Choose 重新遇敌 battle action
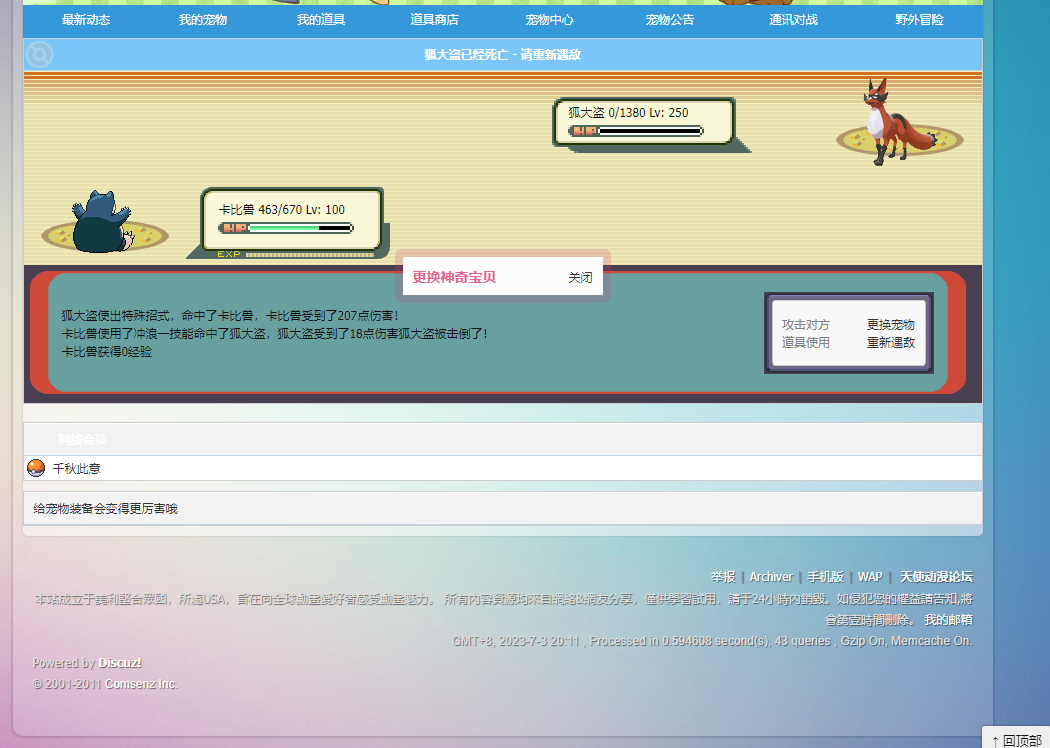The height and width of the screenshot is (748, 1050). pos(891,342)
